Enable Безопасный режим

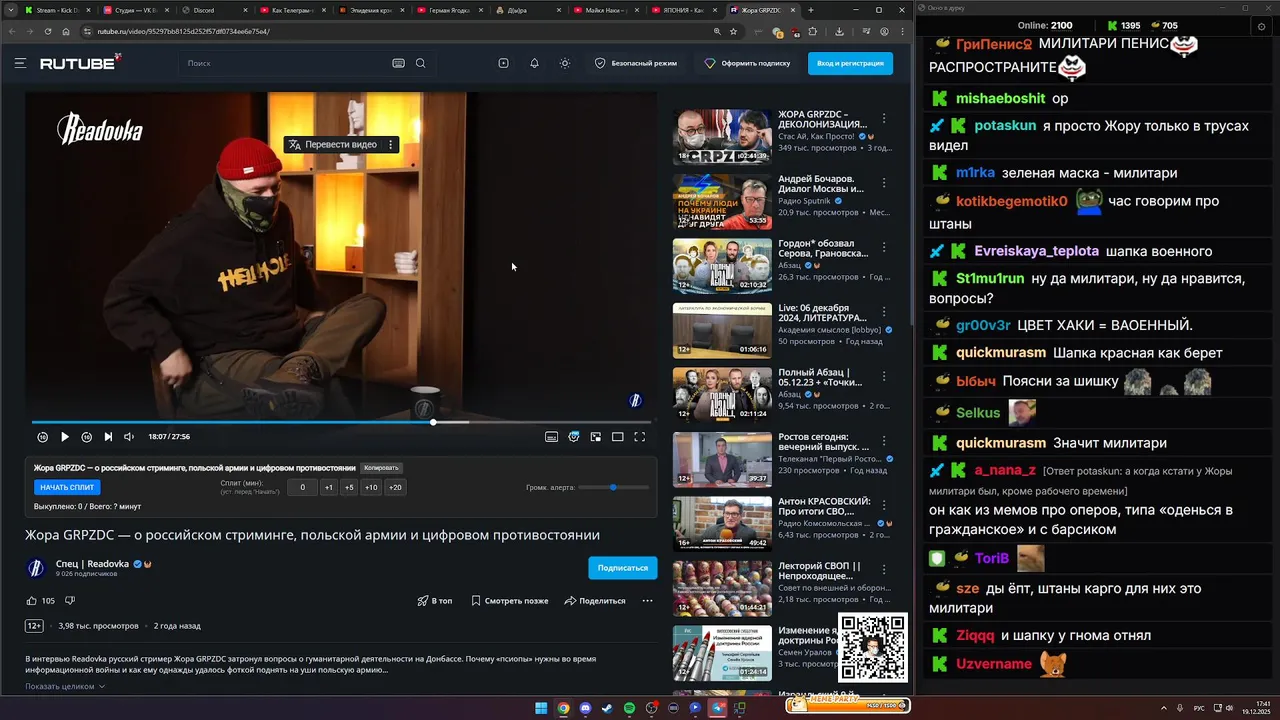(636, 63)
